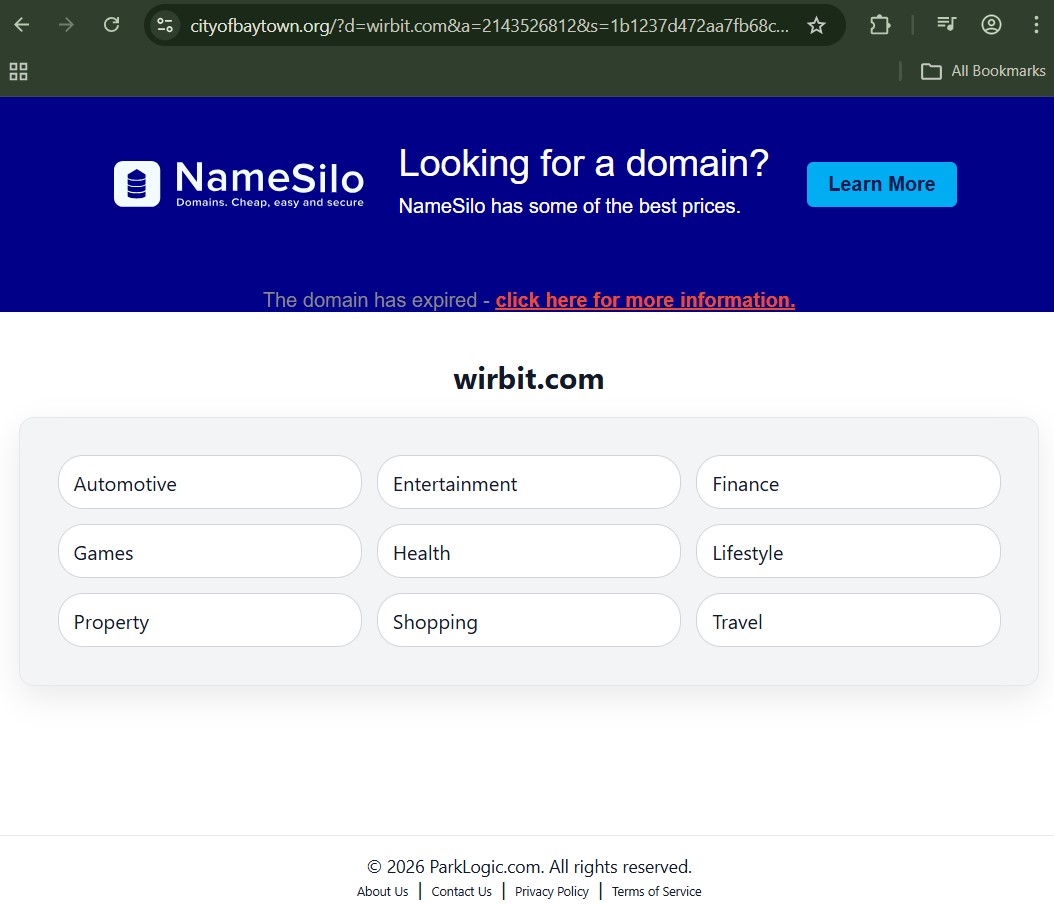The height and width of the screenshot is (905, 1054).
Task: Browse the Automotive category
Action: [209, 482]
